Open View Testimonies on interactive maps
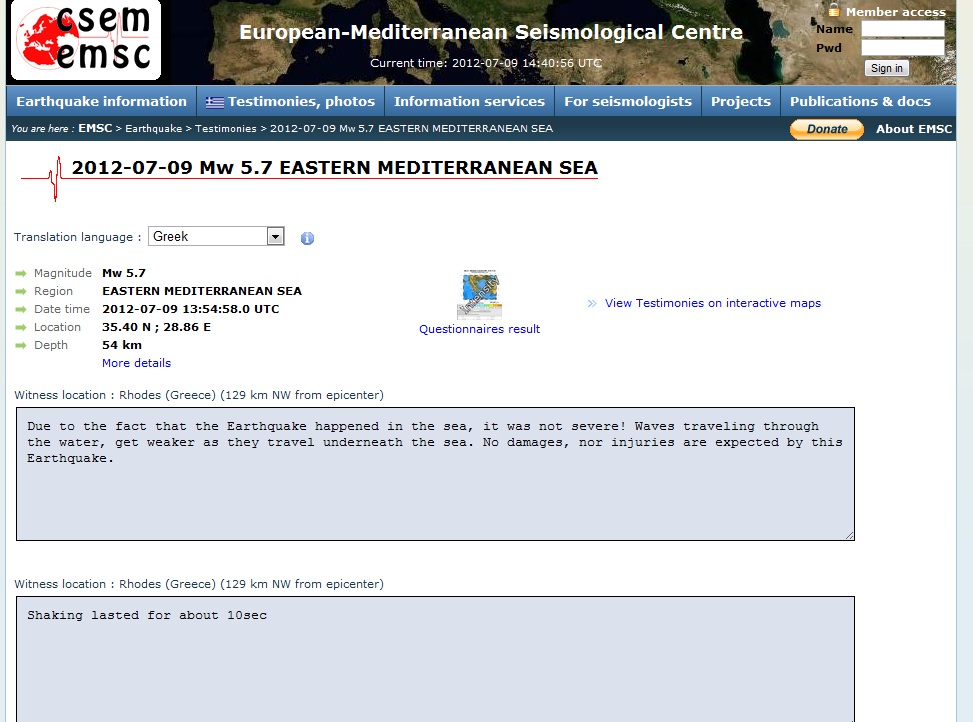The image size is (973, 722). pyautogui.click(x=712, y=303)
